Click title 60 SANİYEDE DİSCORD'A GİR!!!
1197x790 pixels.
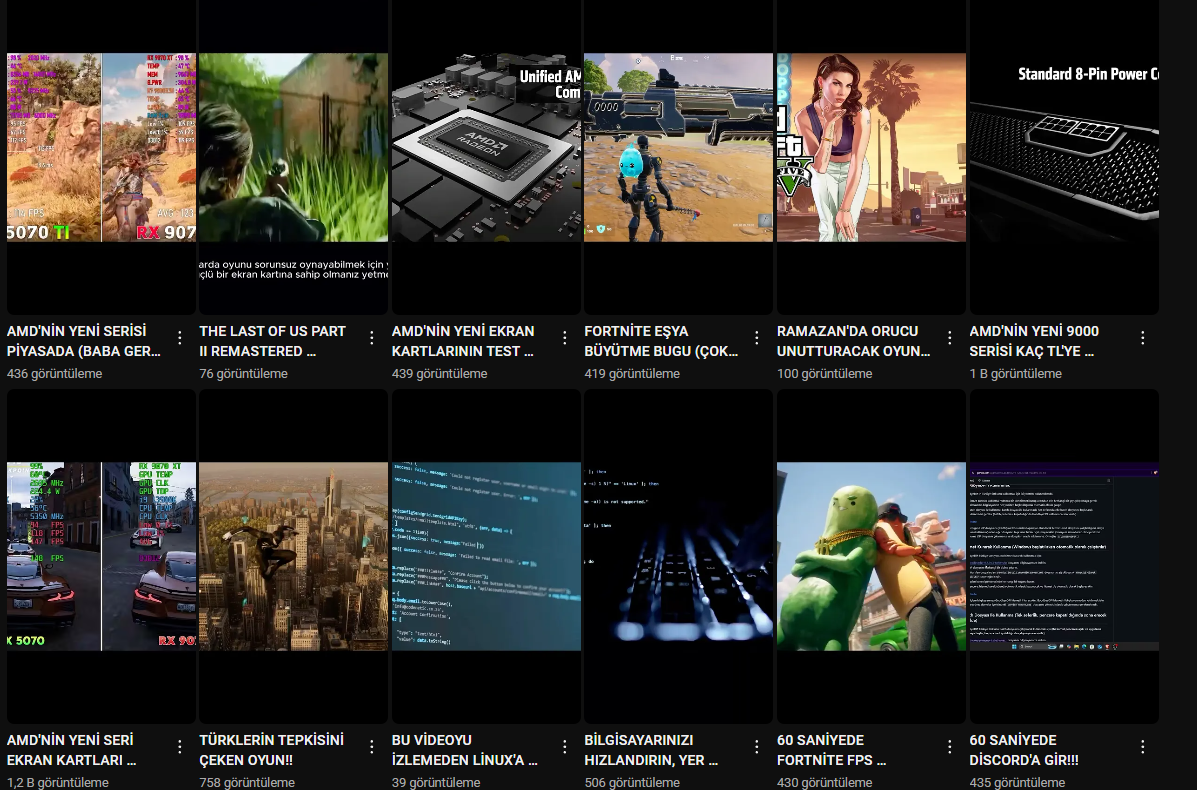pos(1024,750)
